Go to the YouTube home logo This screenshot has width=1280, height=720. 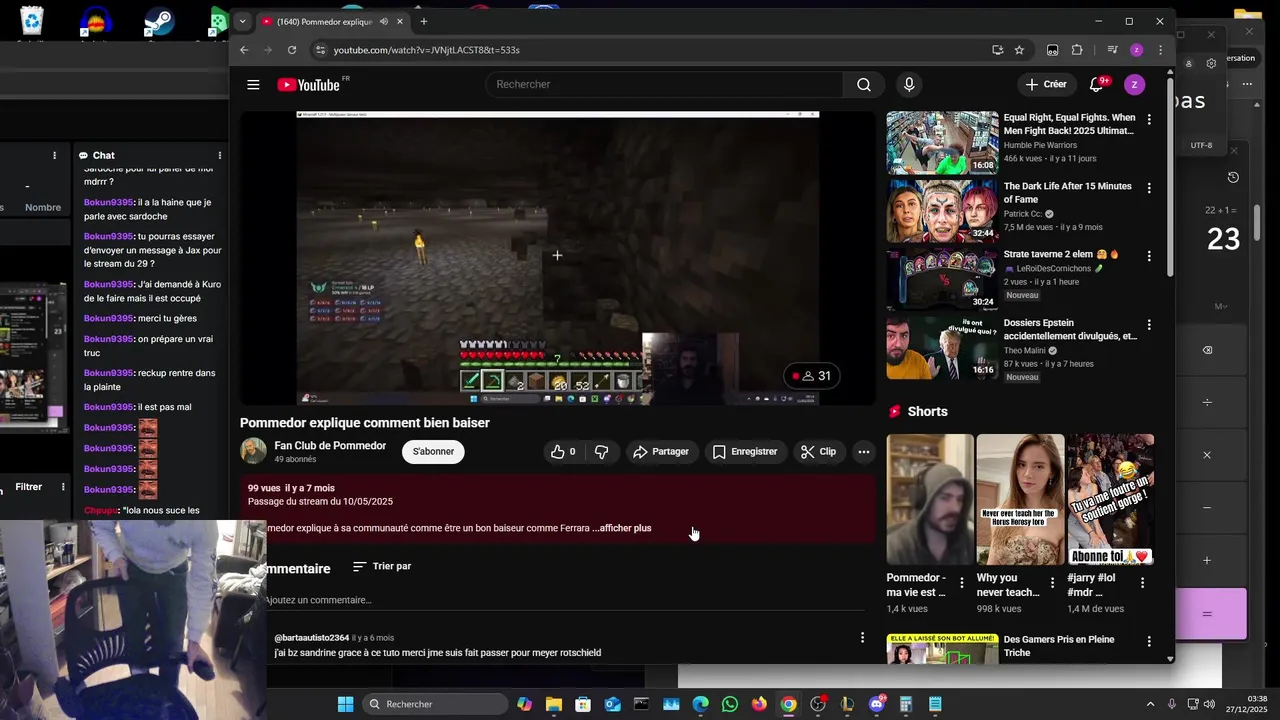(309, 85)
